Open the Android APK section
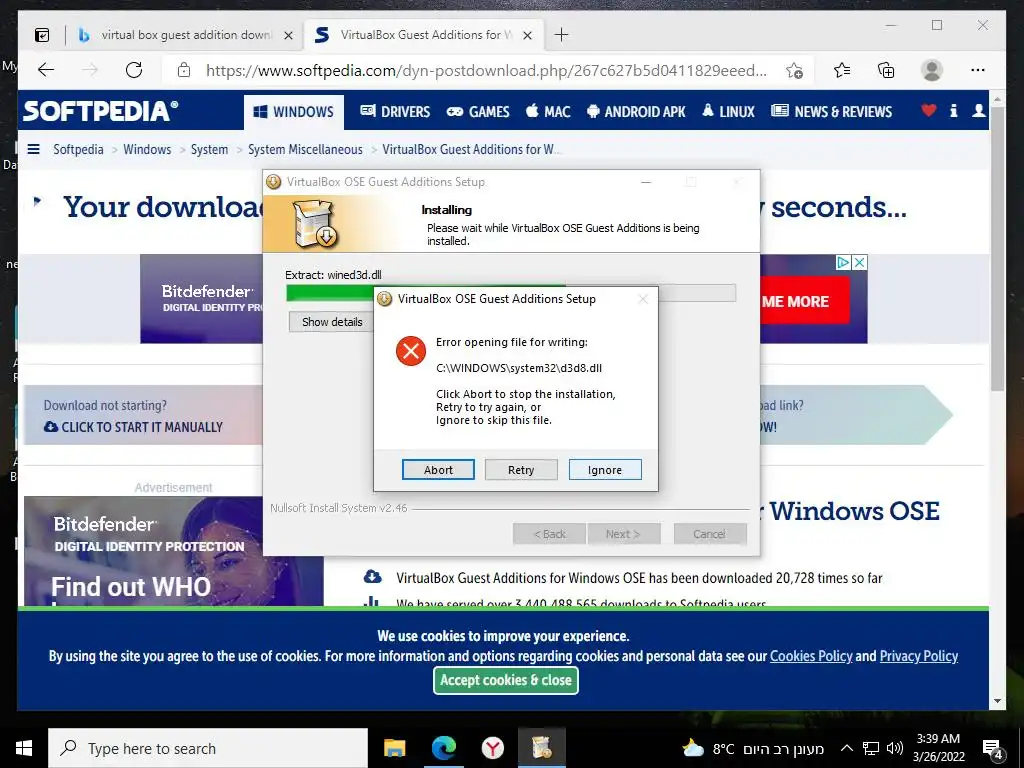The image size is (1024, 768). [637, 112]
